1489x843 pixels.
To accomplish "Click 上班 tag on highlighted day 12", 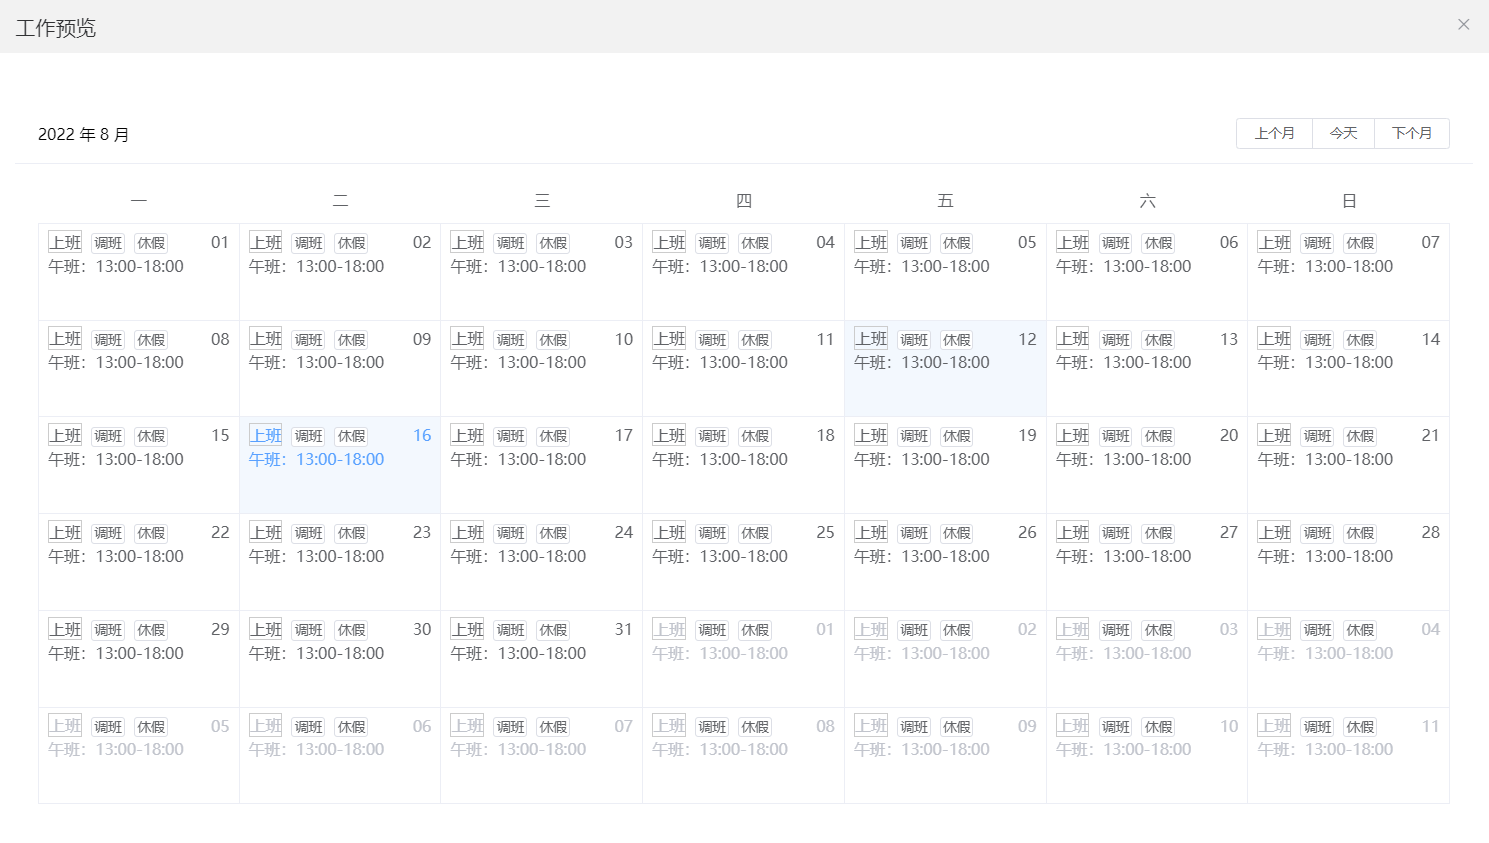I will tap(871, 339).
